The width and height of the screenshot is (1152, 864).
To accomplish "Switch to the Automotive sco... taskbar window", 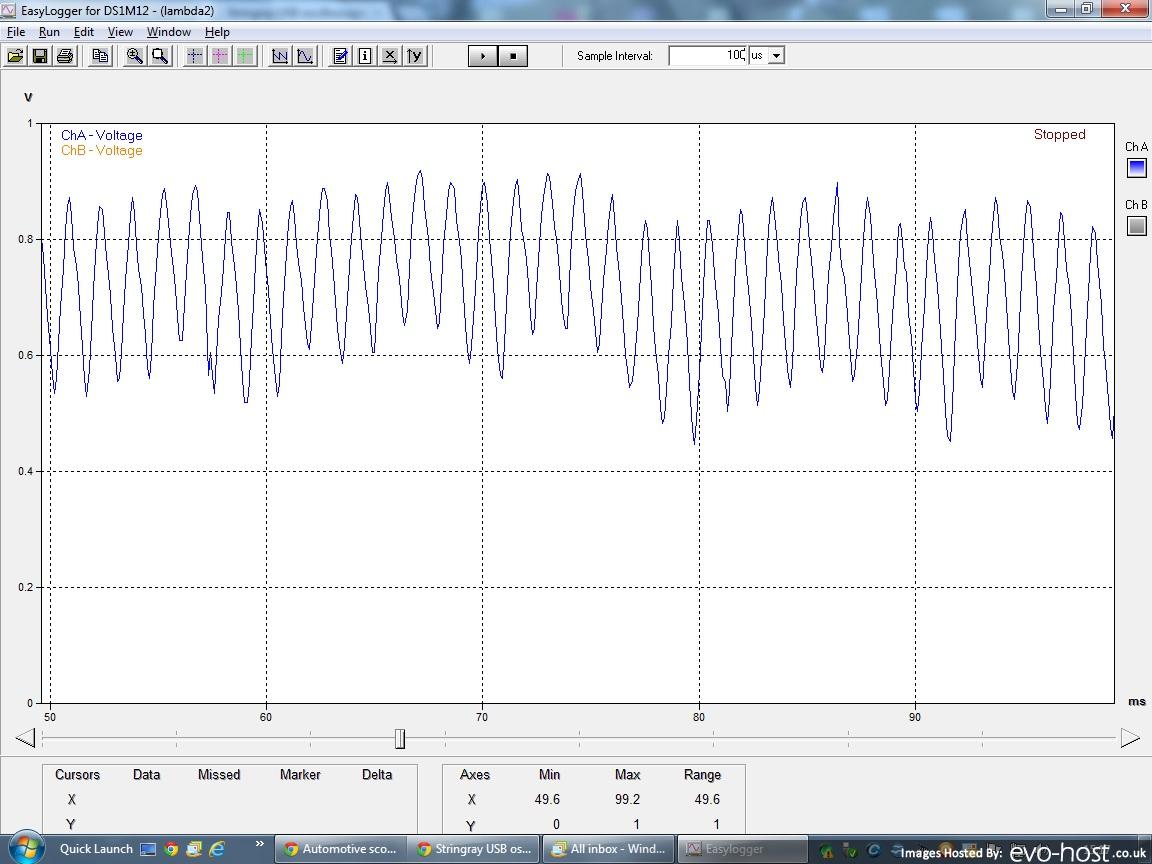I will [x=340, y=849].
